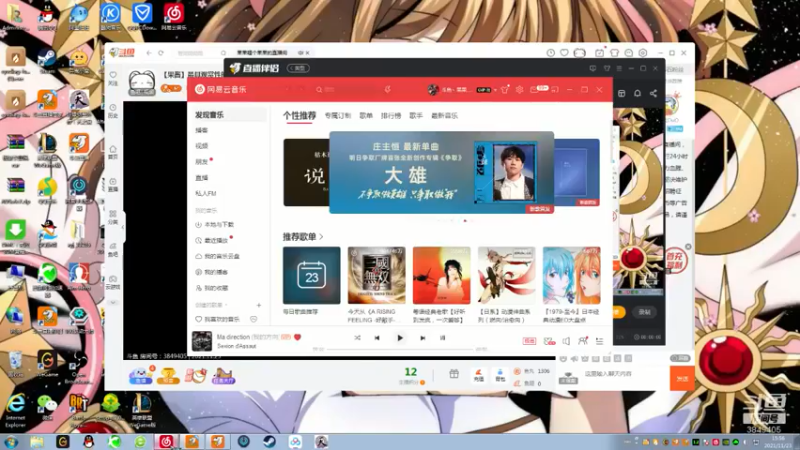Collapse the 创建的歌单 section arrow

point(226,305)
